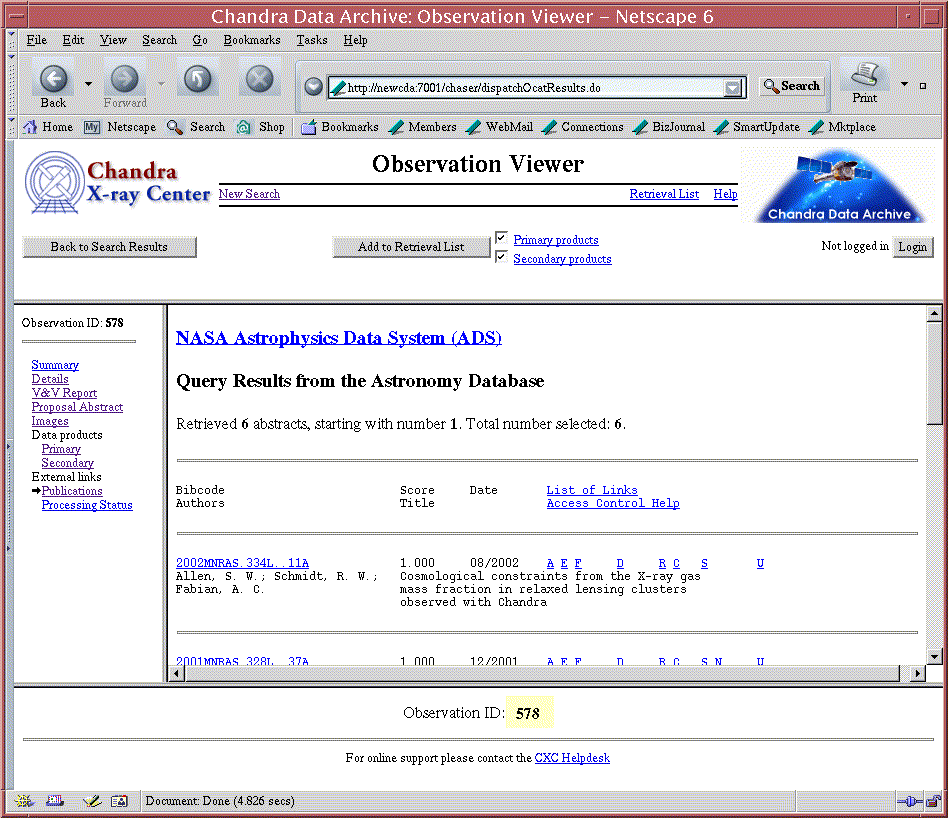This screenshot has width=948, height=818.
Task: Click the security lock icon in status bar
Action: coord(932,801)
